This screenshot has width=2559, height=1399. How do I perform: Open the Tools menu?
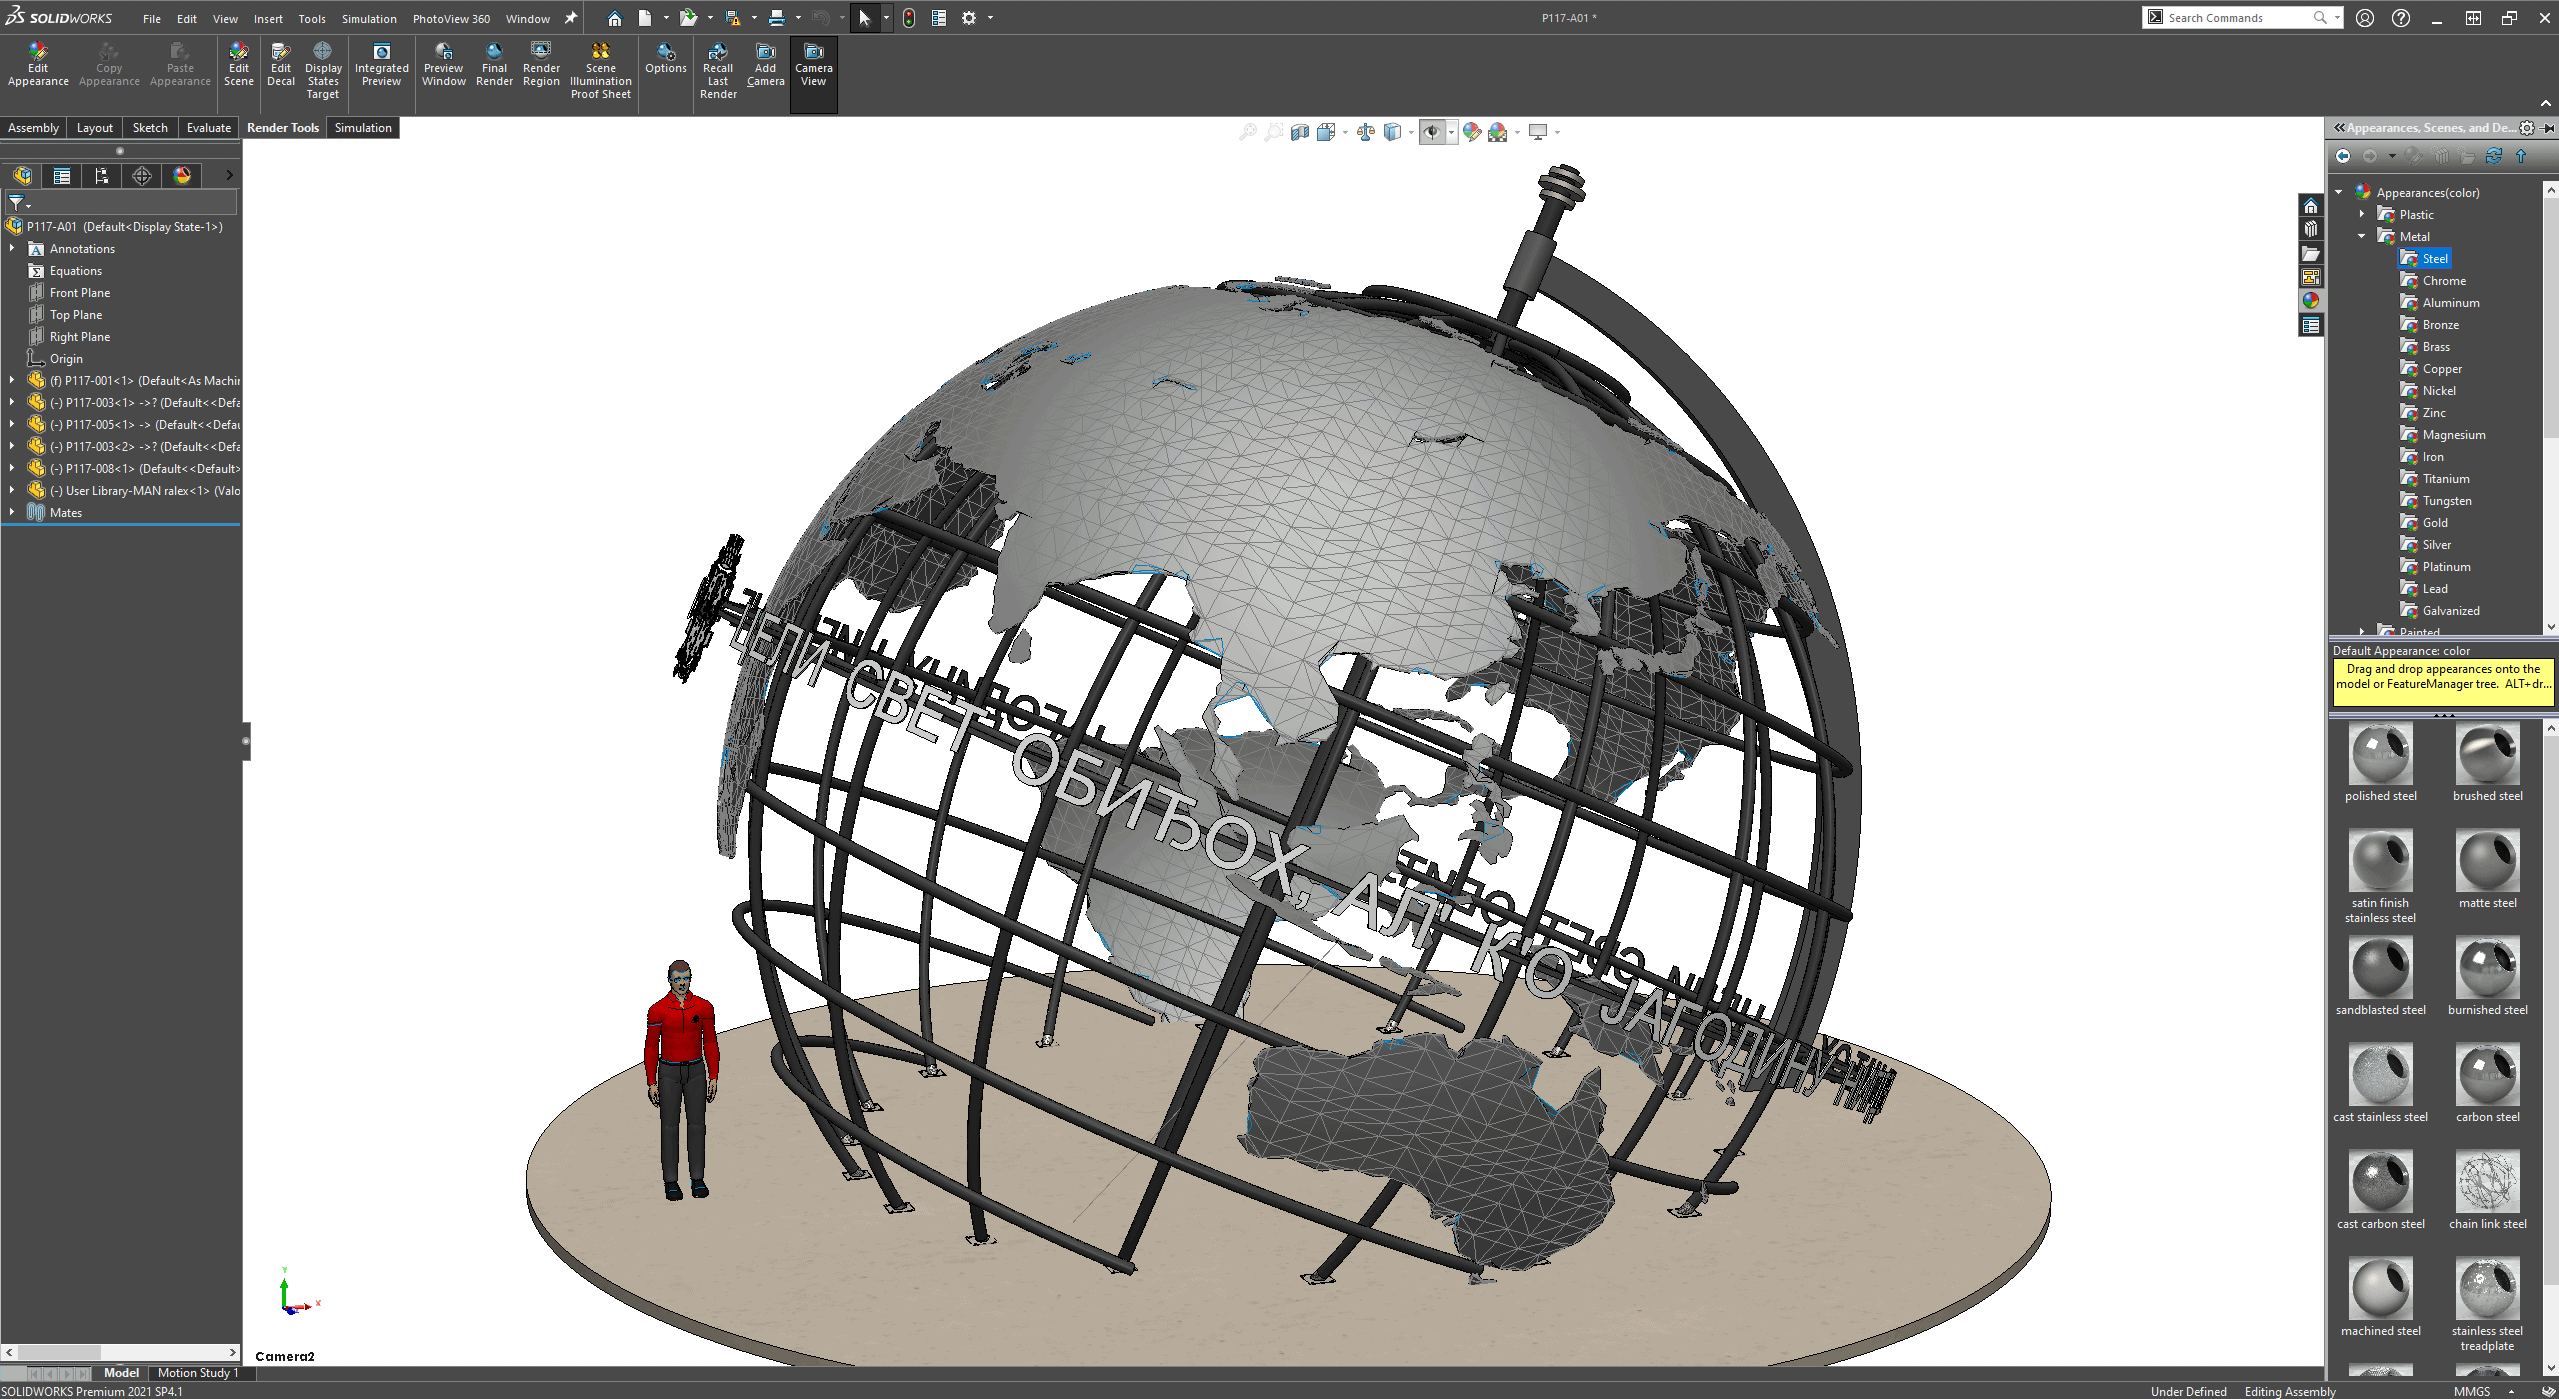click(x=312, y=18)
